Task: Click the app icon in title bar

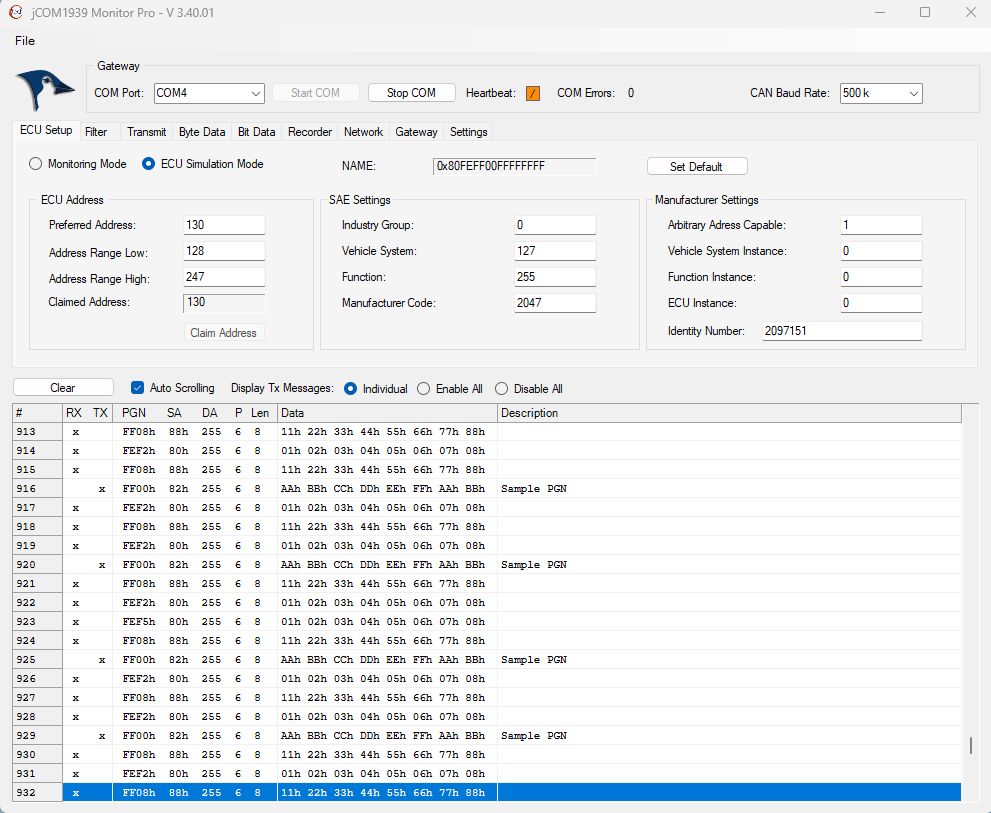Action: click(15, 12)
